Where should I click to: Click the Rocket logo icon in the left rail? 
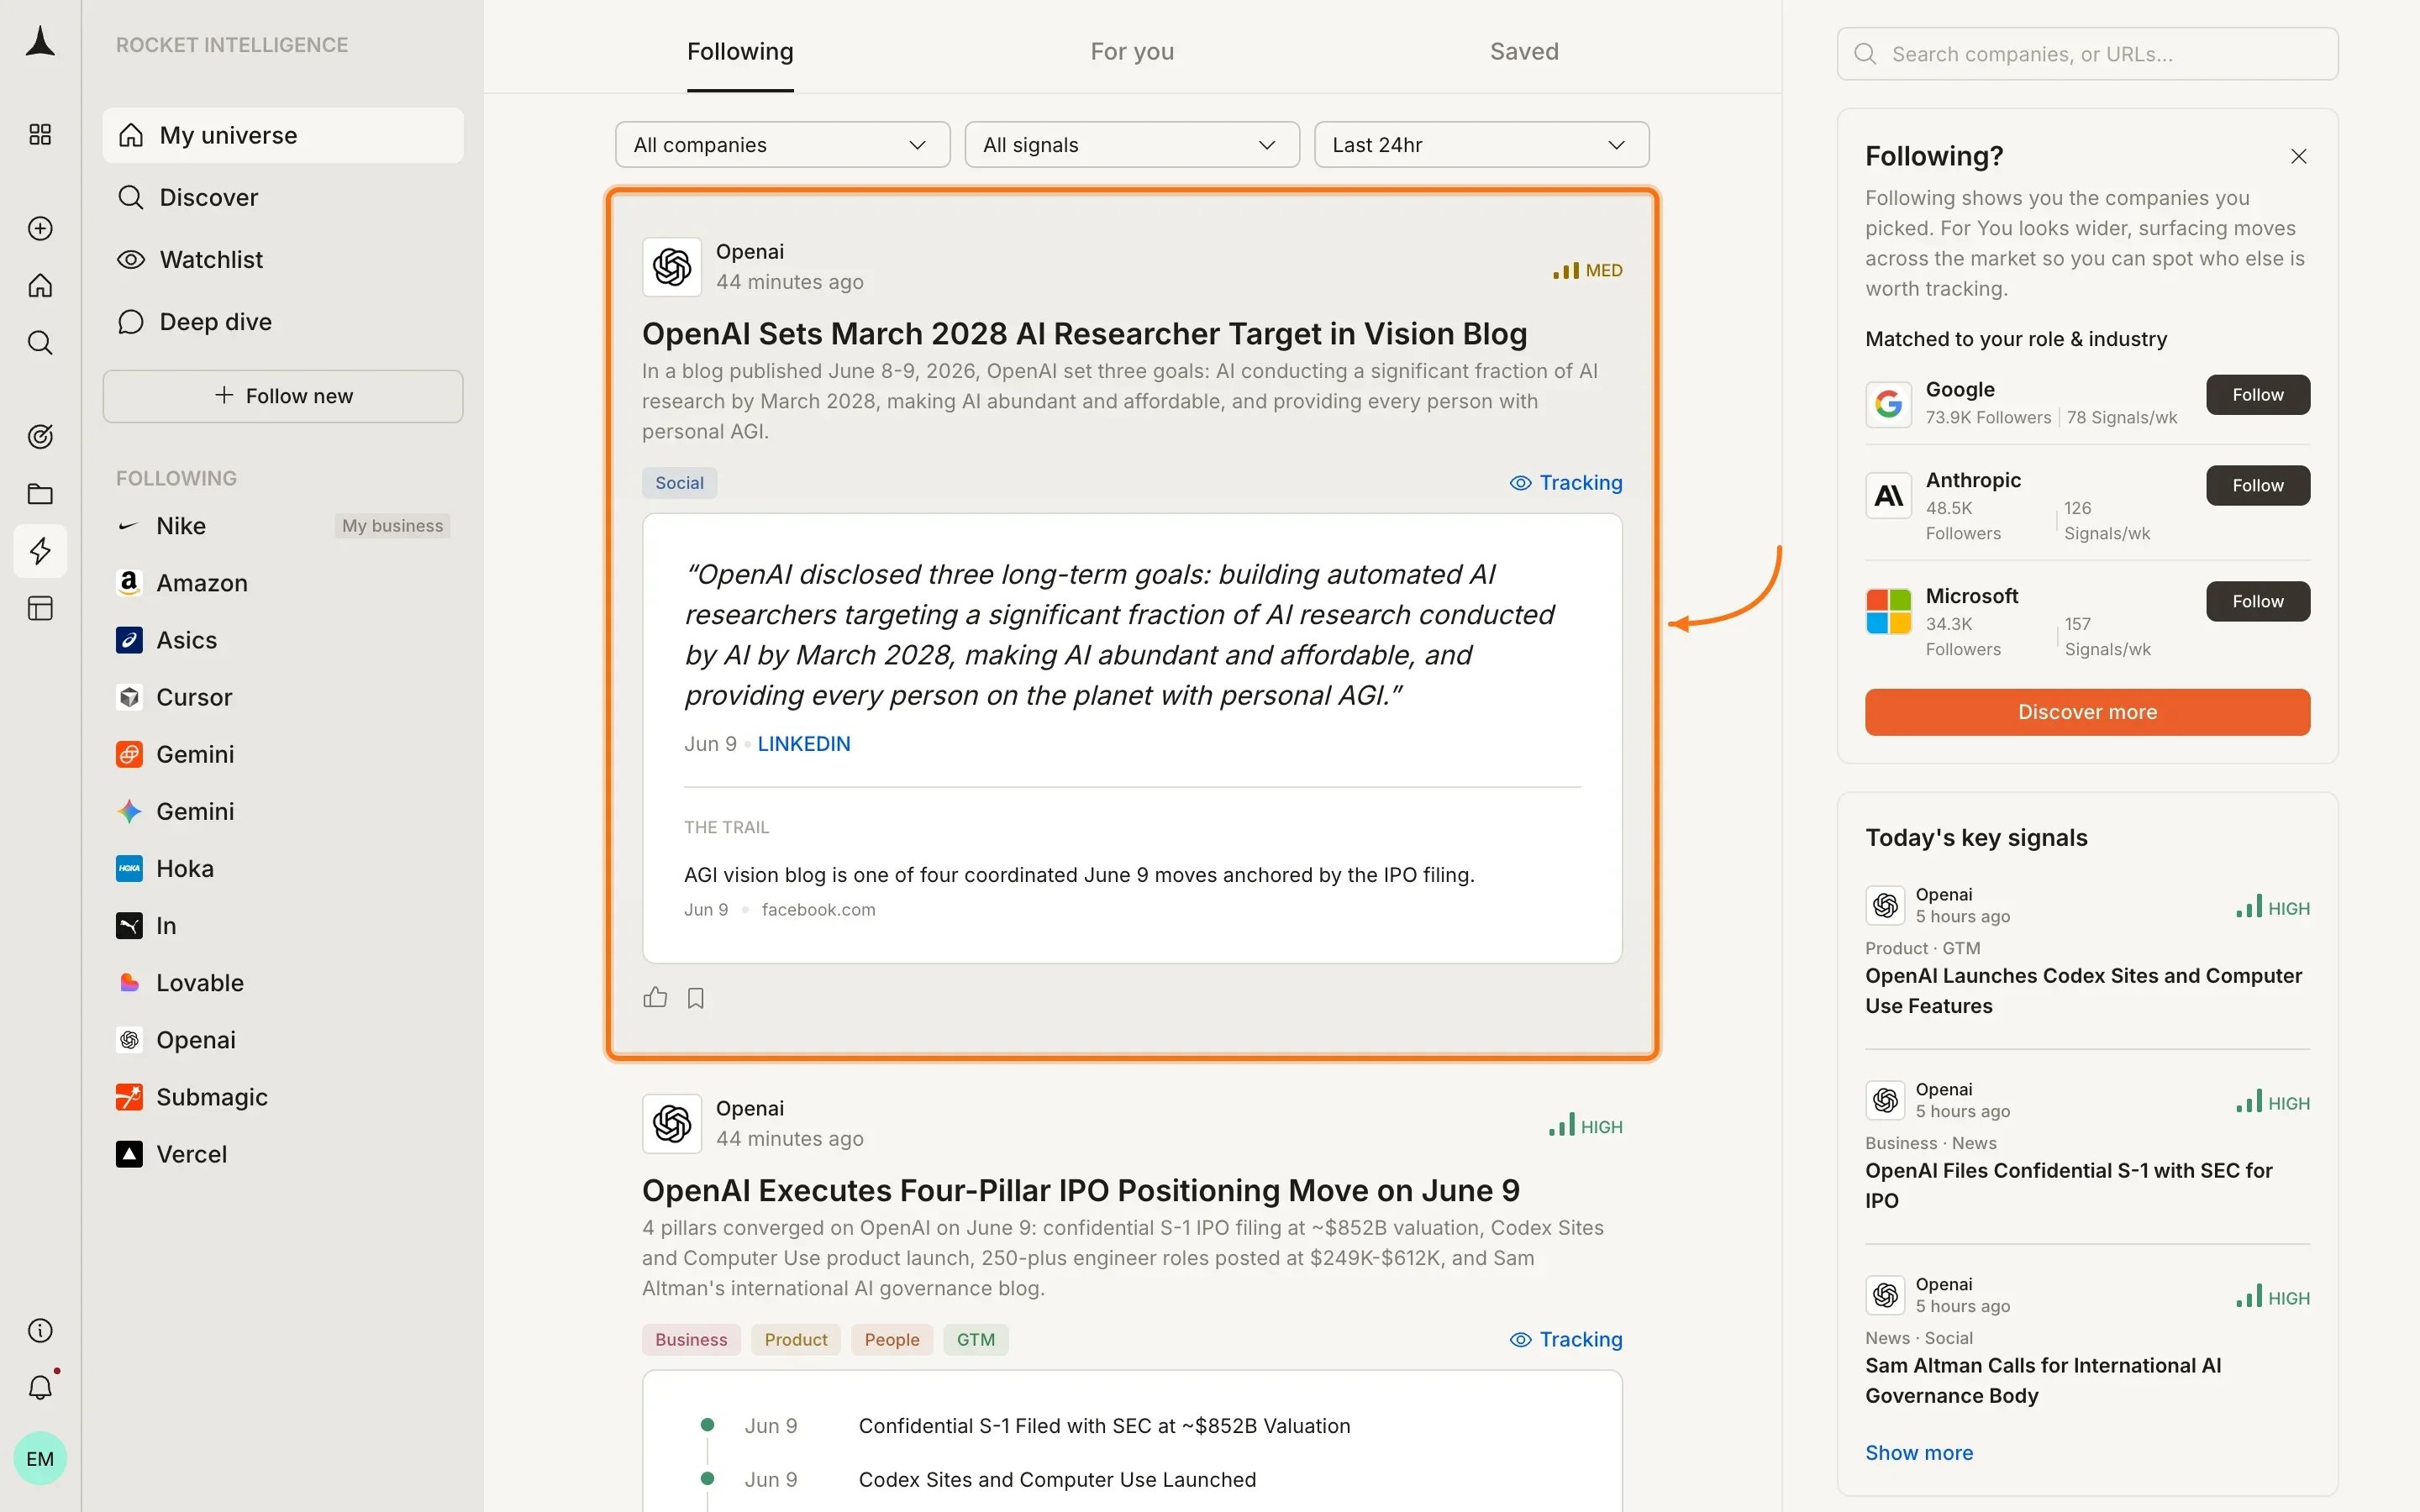(x=40, y=42)
